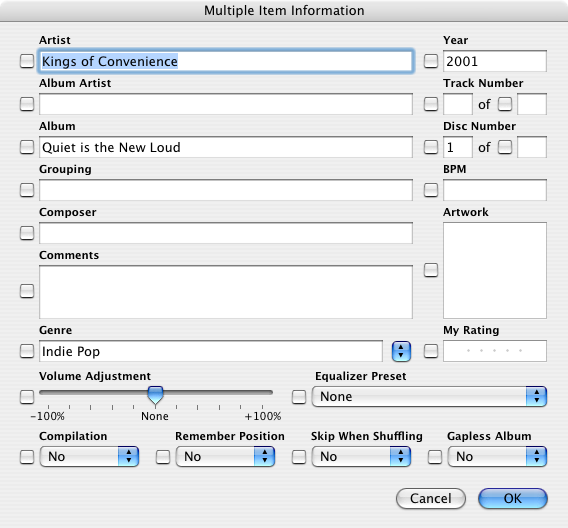
Task: Tick the Year checkbox
Action: click(431, 61)
